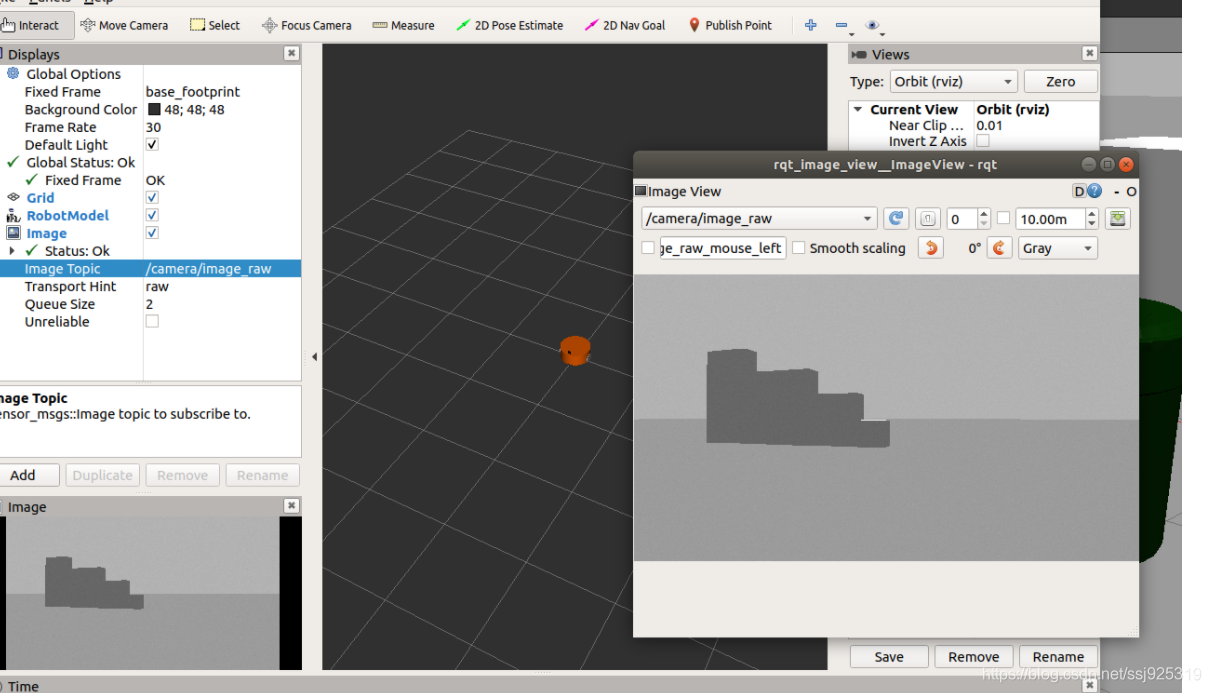The width and height of the screenshot is (1211, 693).
Task: Click the image_raw_mouse_left text field
Action: click(x=722, y=248)
